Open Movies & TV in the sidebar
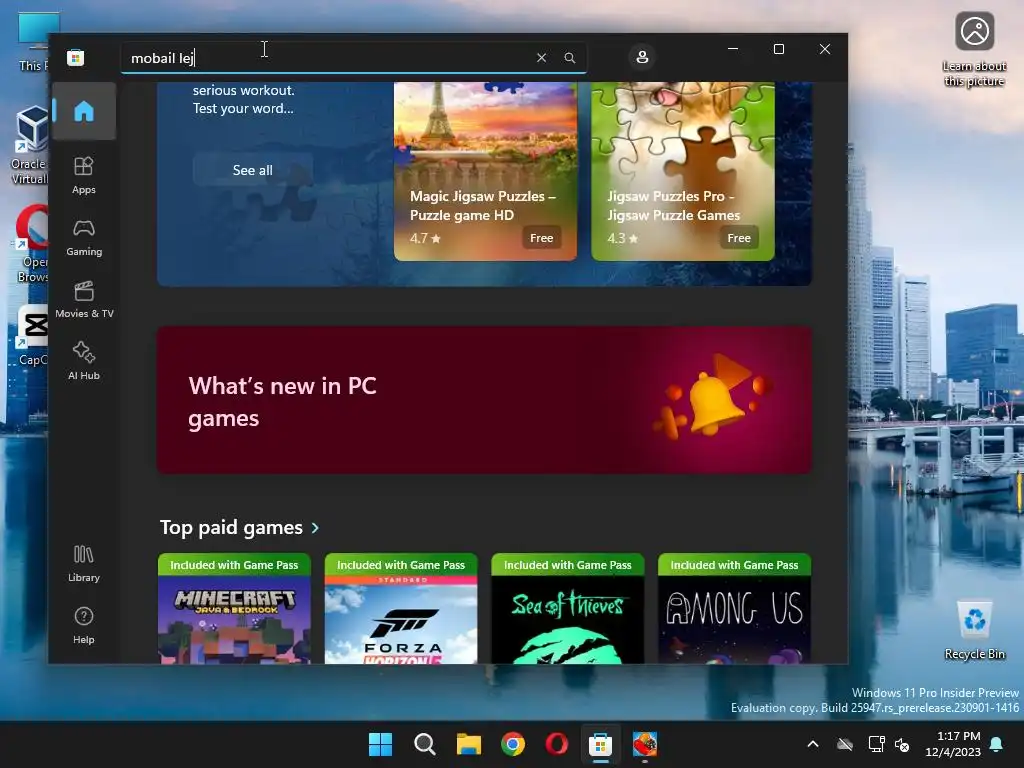 tap(84, 299)
